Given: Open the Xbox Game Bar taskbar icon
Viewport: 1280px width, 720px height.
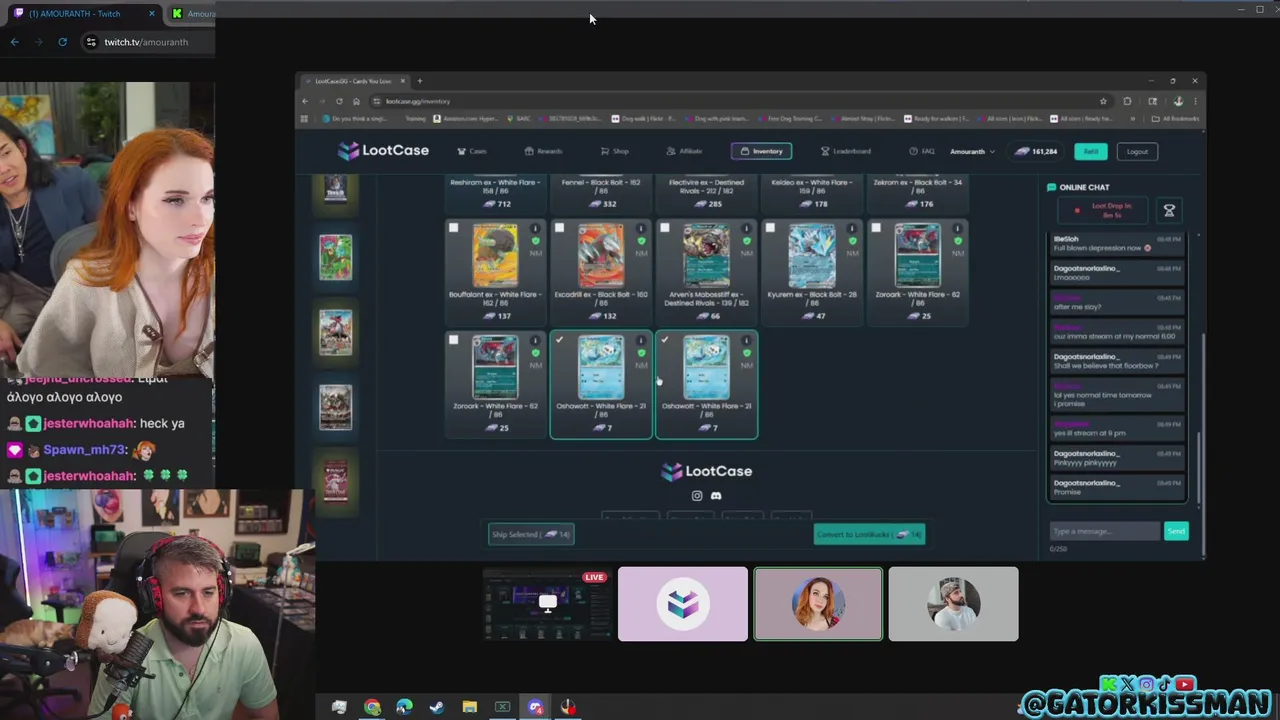Looking at the screenshot, I should 502,707.
